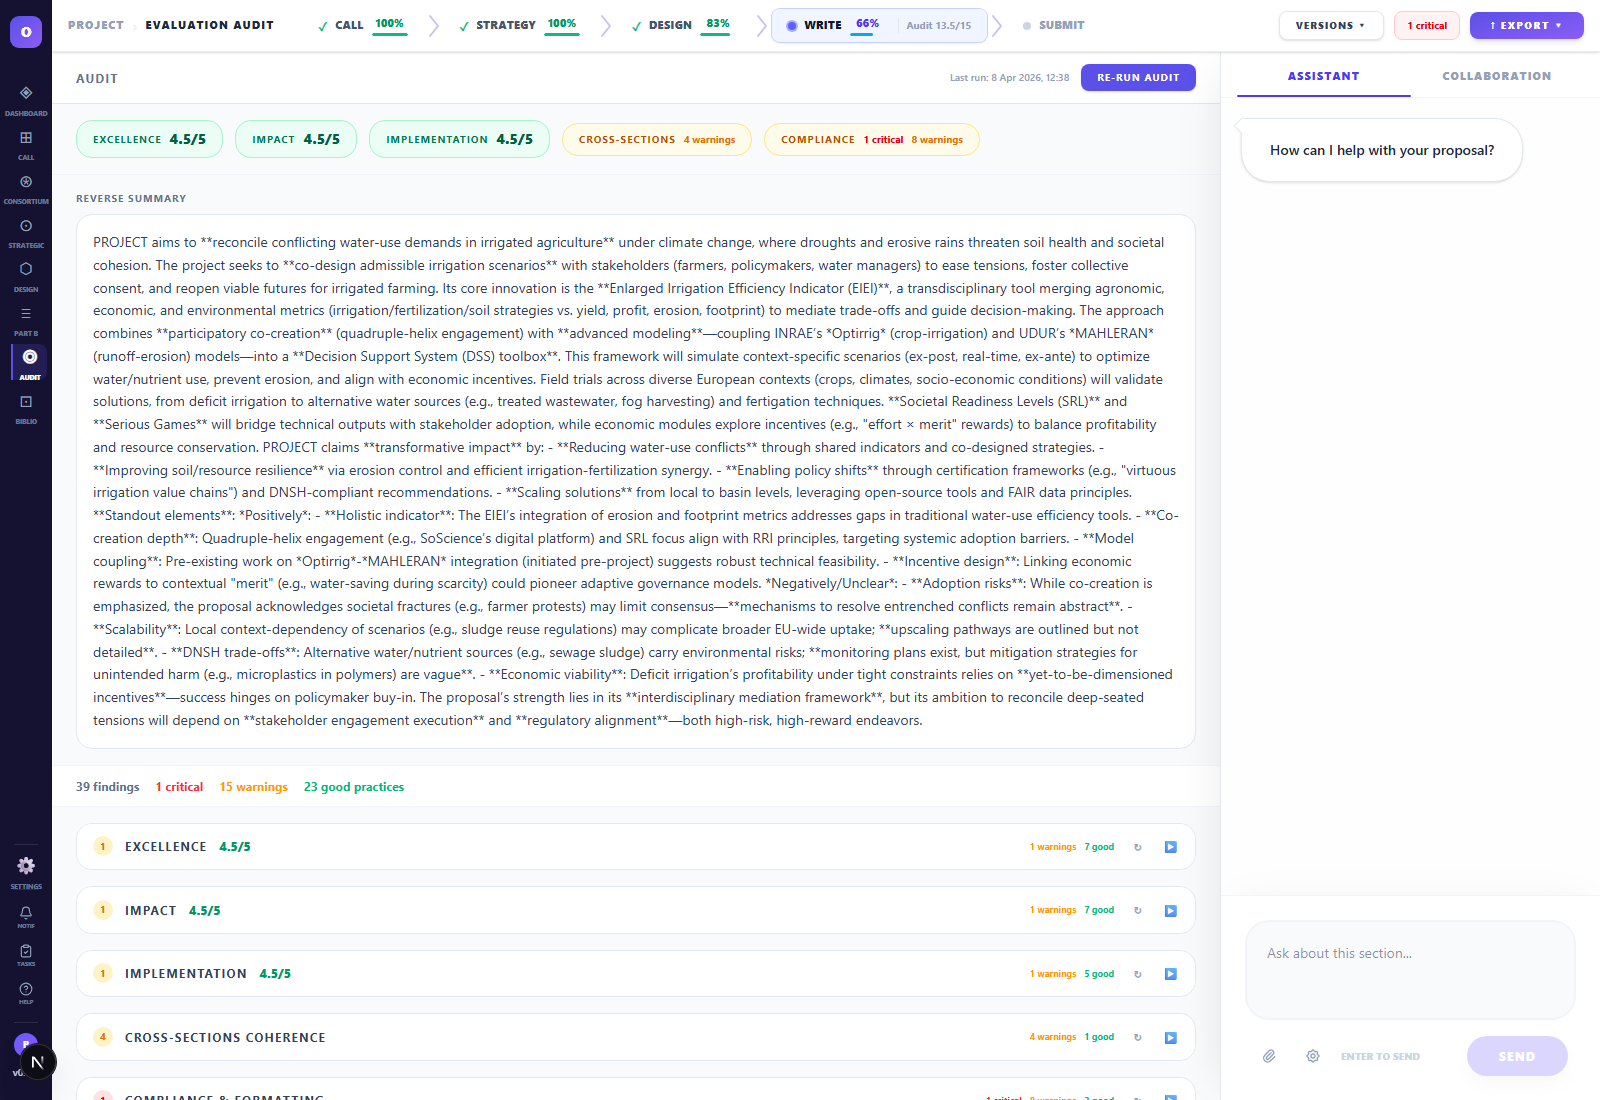This screenshot has width=1600, height=1100.
Task: Filter findings by 15 warnings
Action: click(x=253, y=787)
